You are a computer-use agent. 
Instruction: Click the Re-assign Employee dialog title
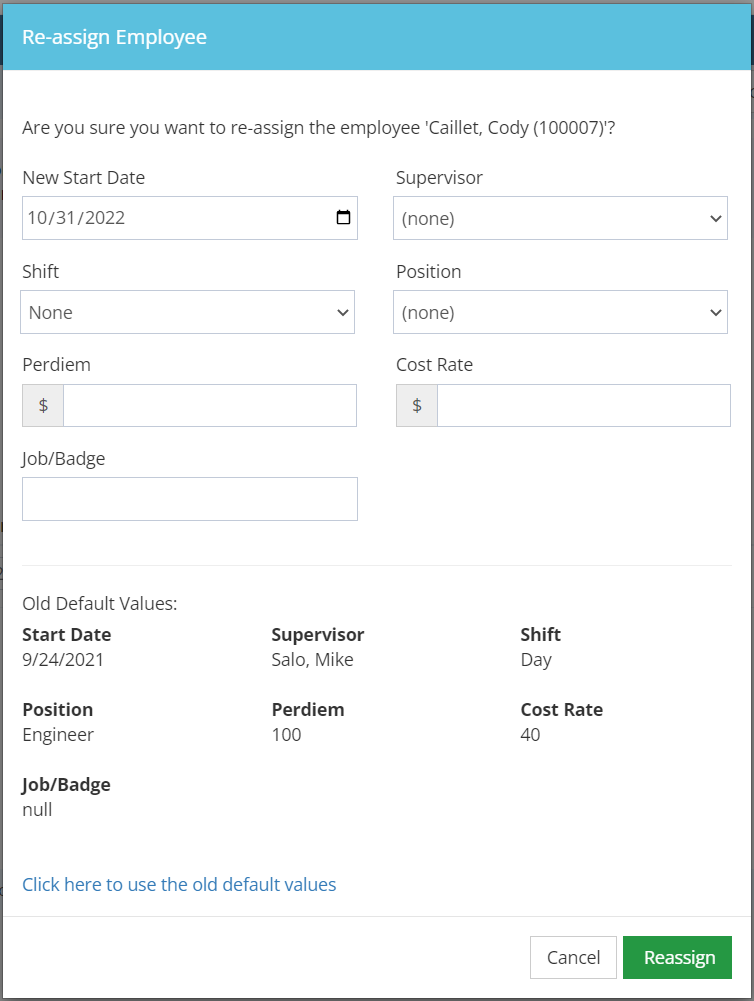tap(115, 38)
